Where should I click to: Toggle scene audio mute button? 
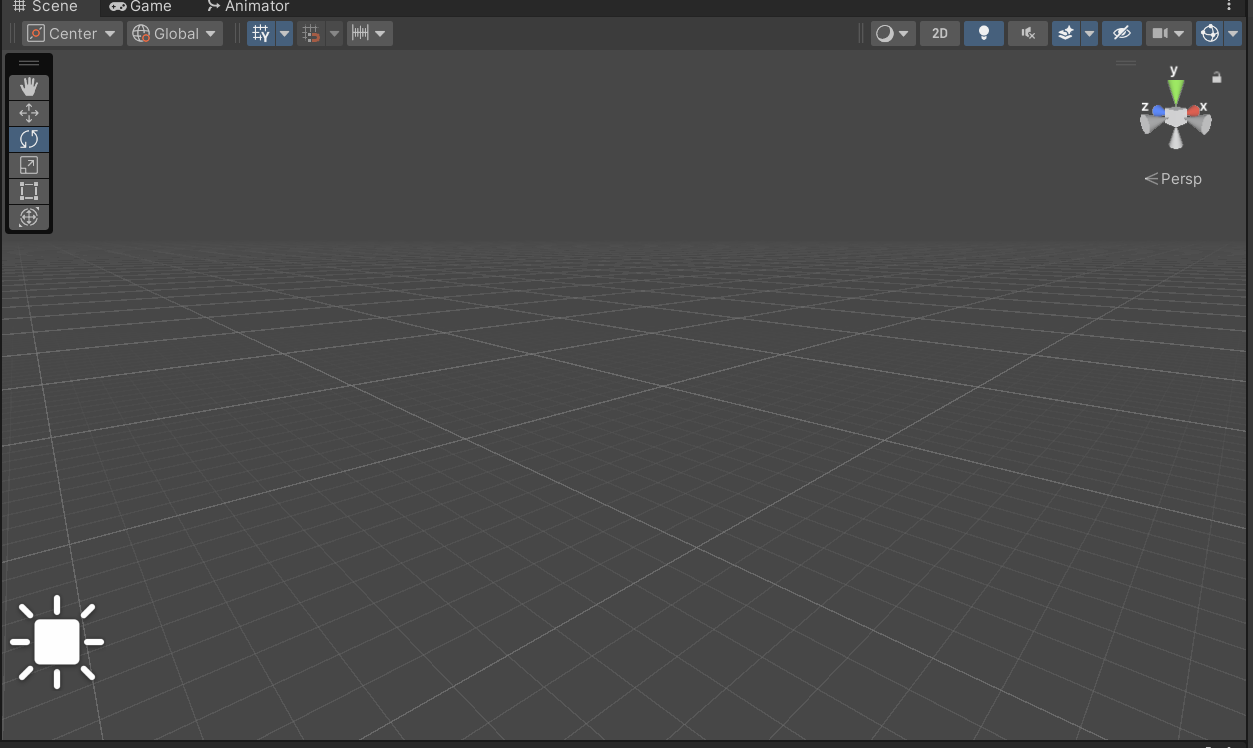point(1027,33)
